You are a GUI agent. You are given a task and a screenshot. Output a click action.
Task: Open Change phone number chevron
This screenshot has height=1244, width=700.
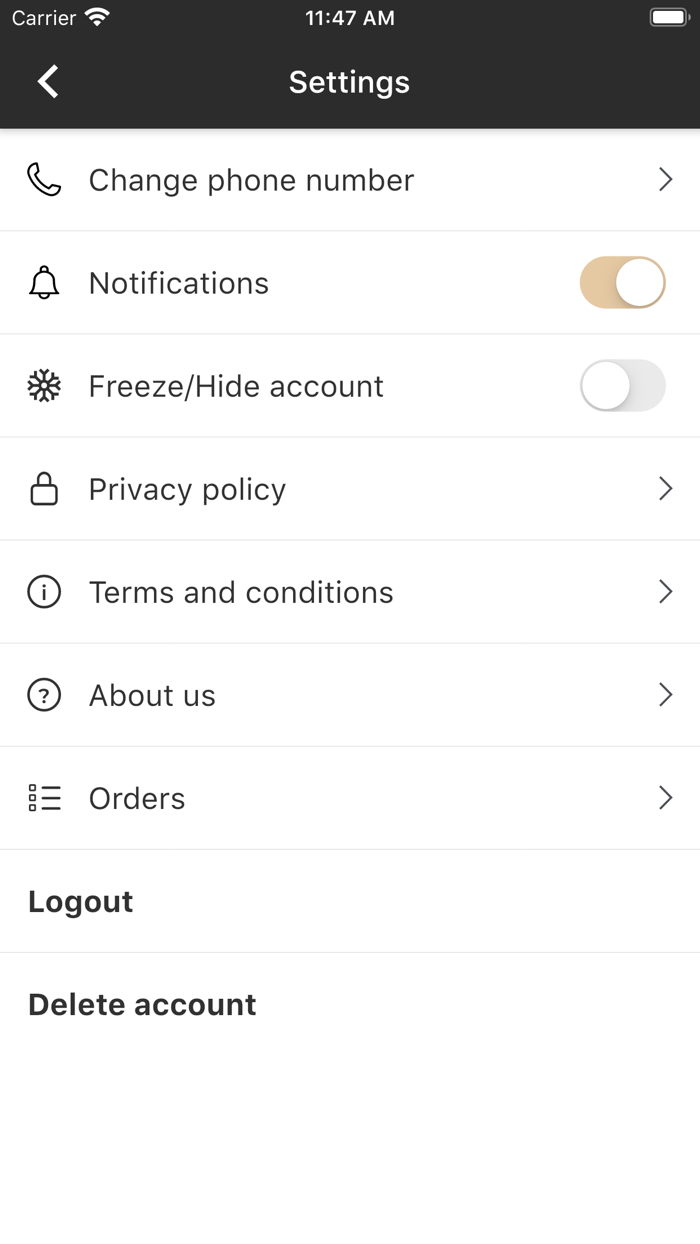point(665,180)
